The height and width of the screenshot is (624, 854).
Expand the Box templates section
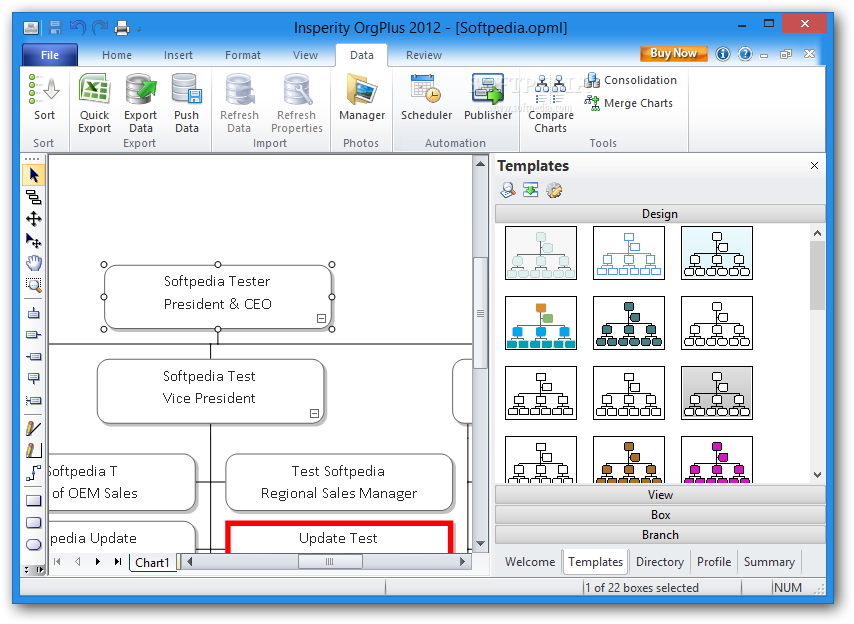click(x=660, y=515)
